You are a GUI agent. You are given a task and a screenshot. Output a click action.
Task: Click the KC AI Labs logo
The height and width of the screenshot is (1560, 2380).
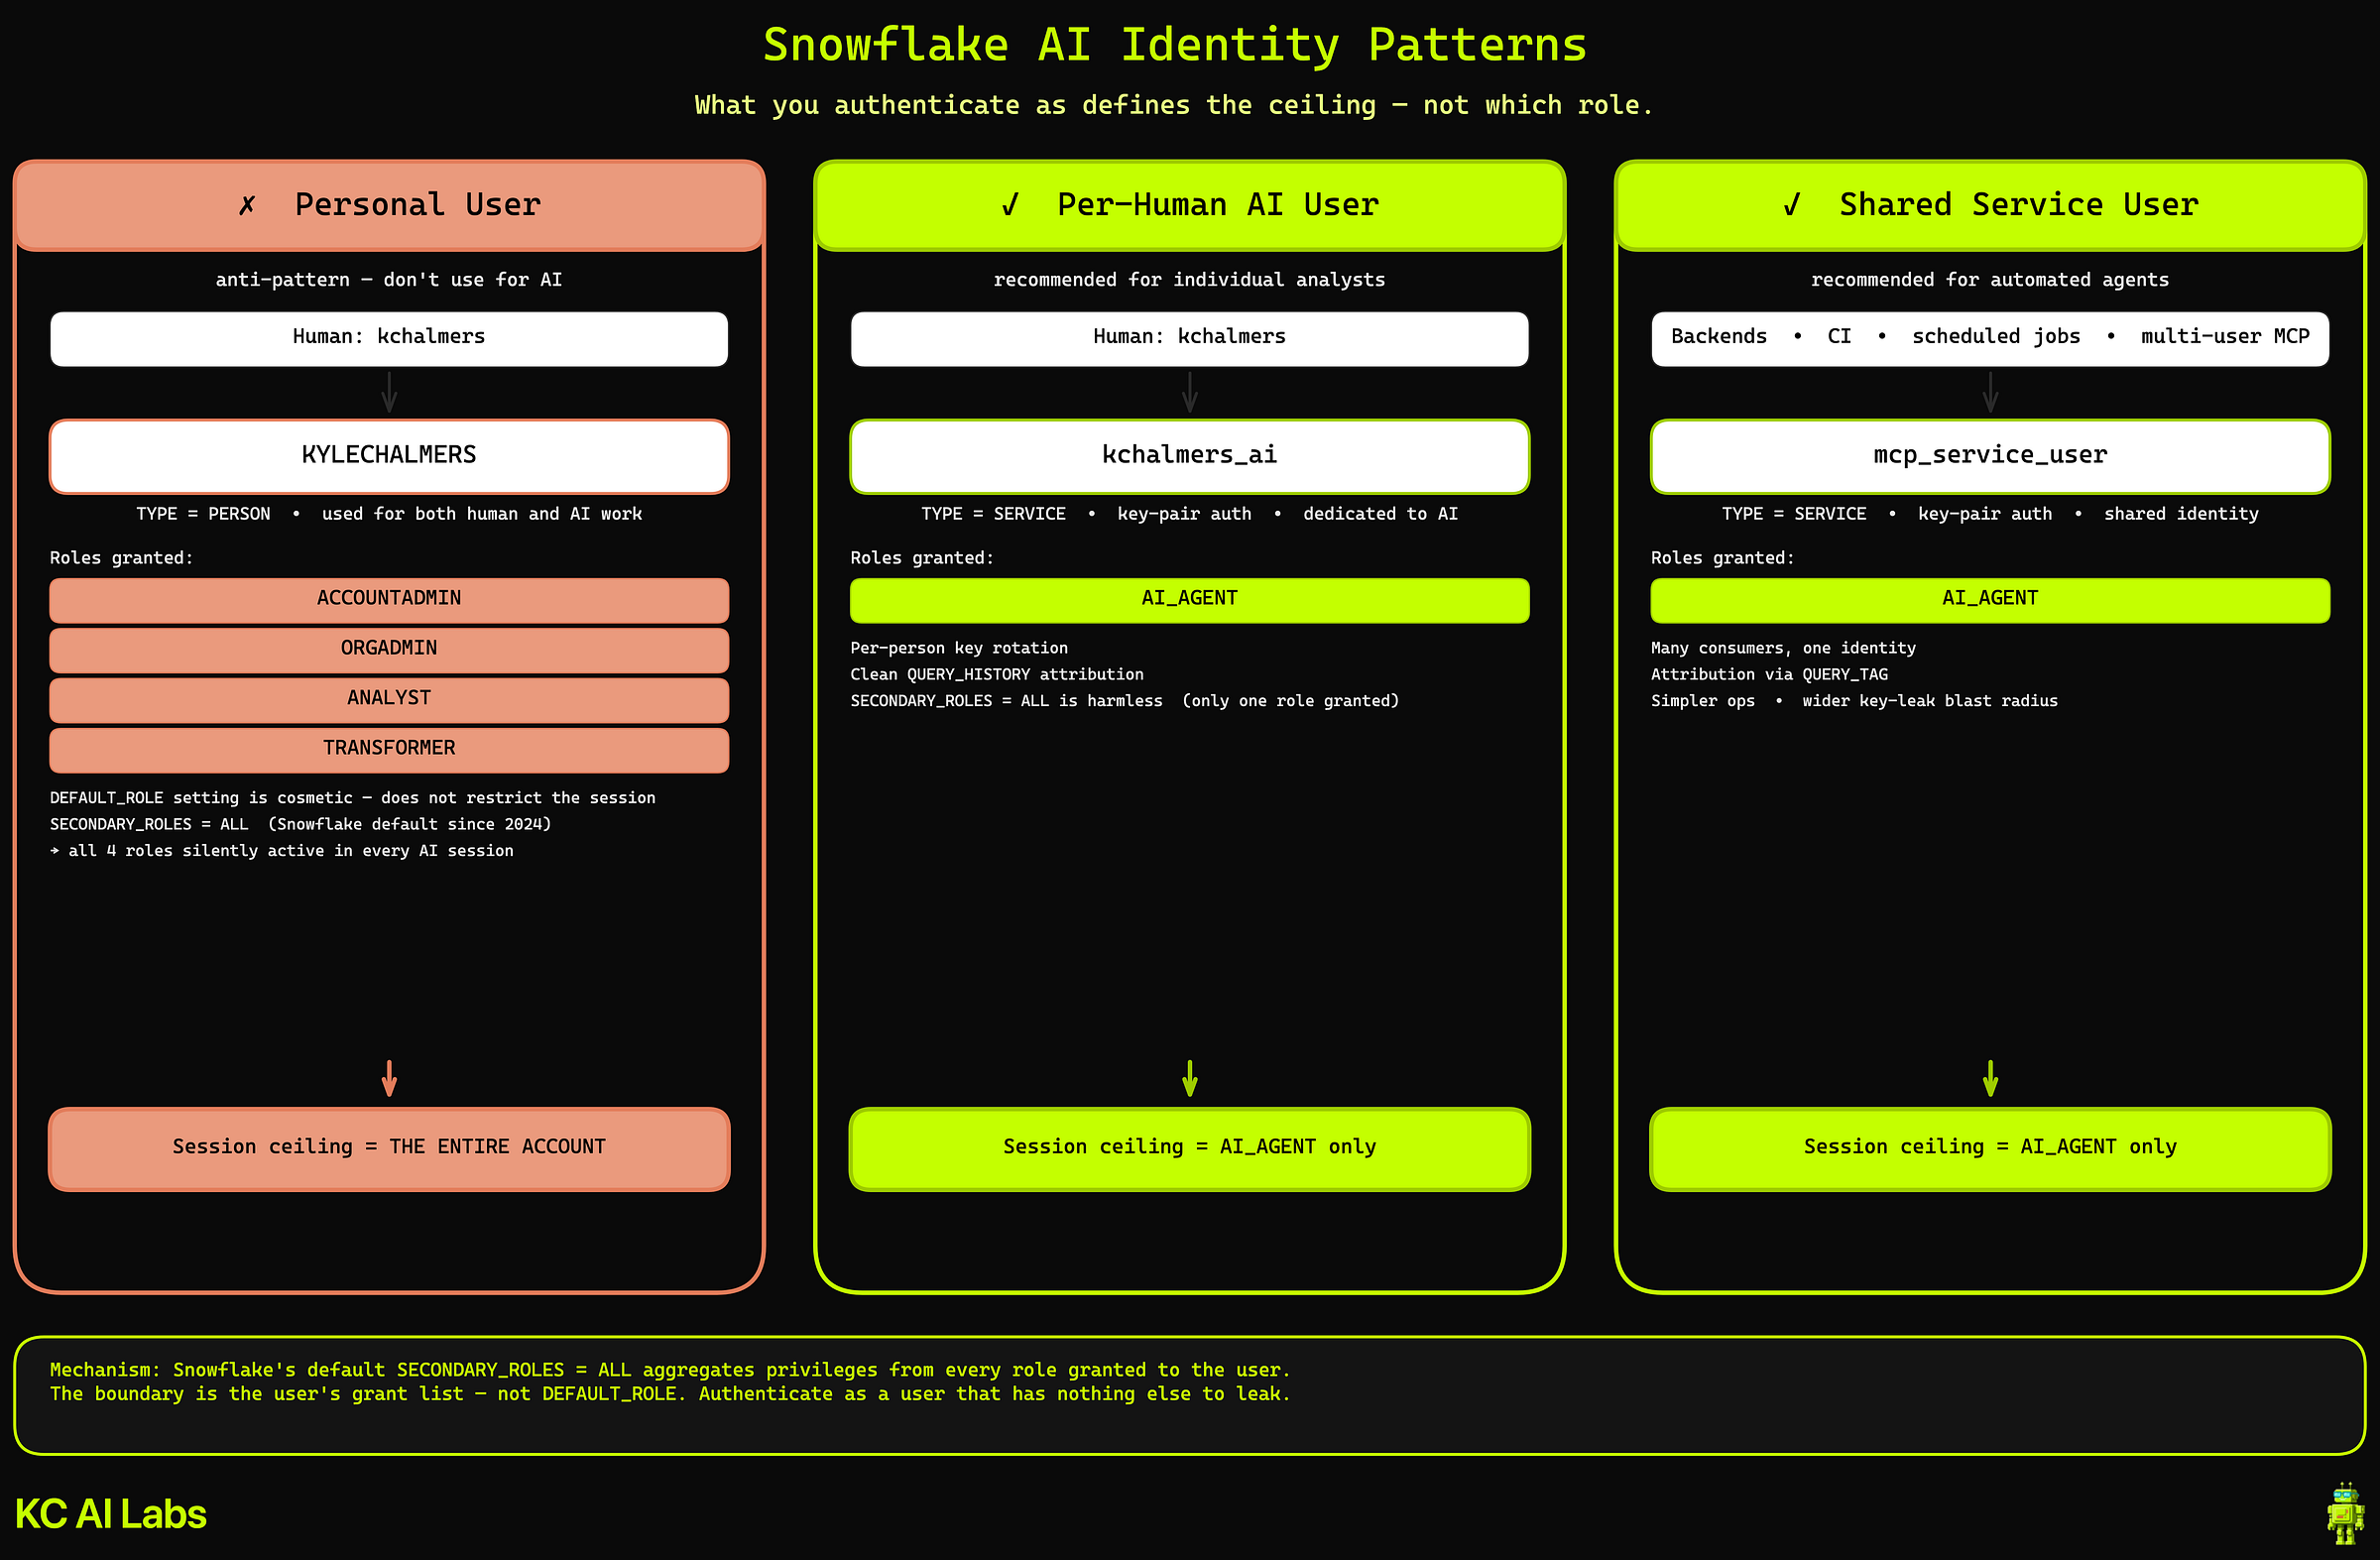(x=111, y=1514)
